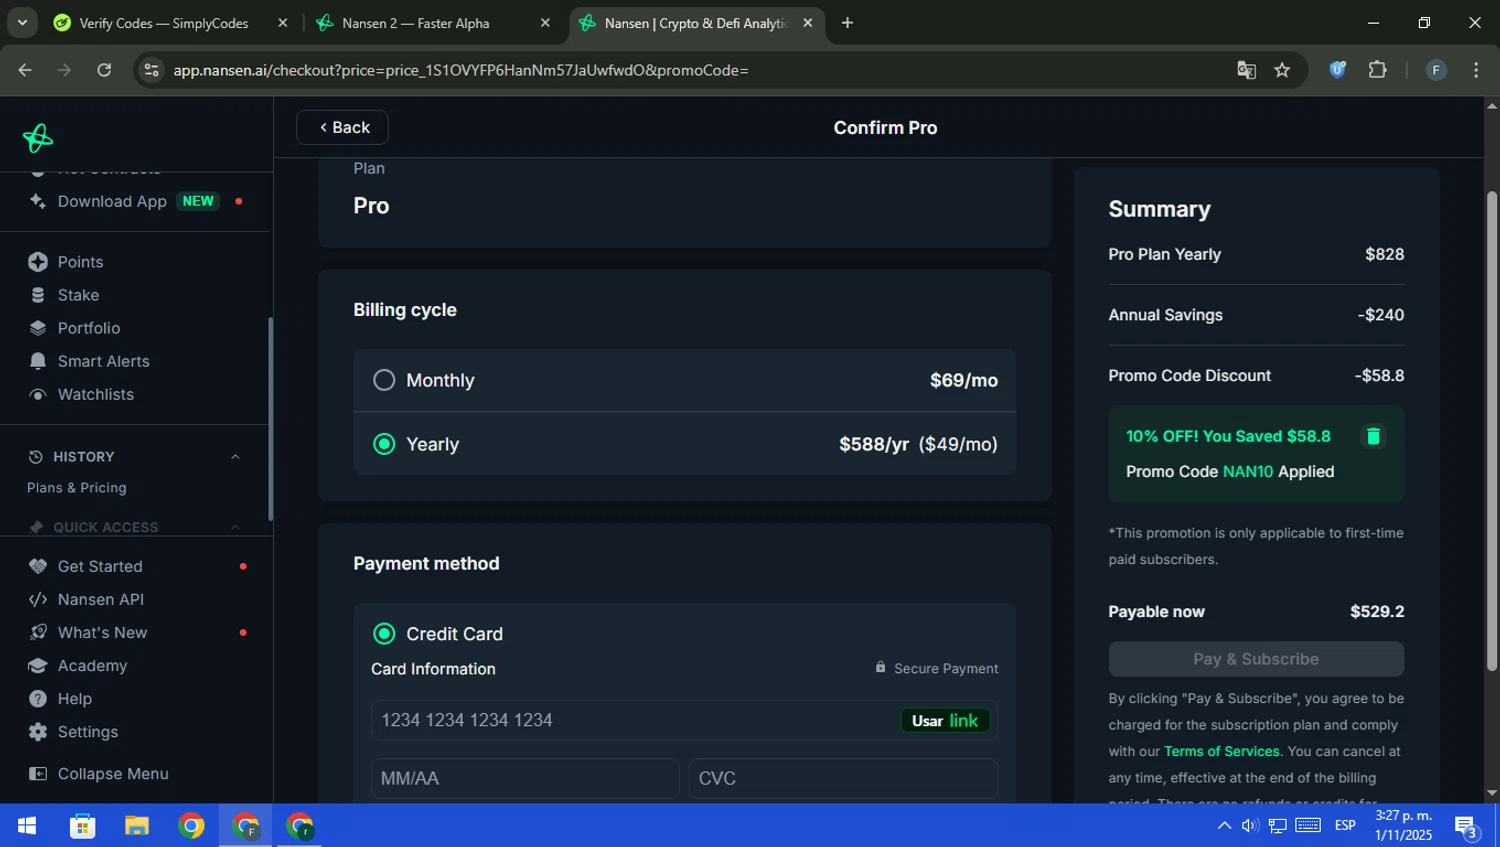
Task: Click the What's New rocket icon
Action: click(x=38, y=632)
